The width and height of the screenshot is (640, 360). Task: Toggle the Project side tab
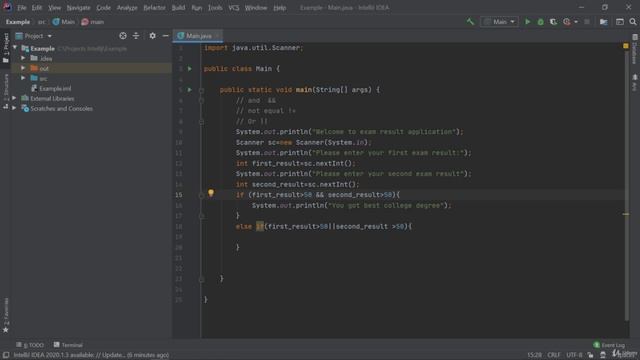(6, 48)
